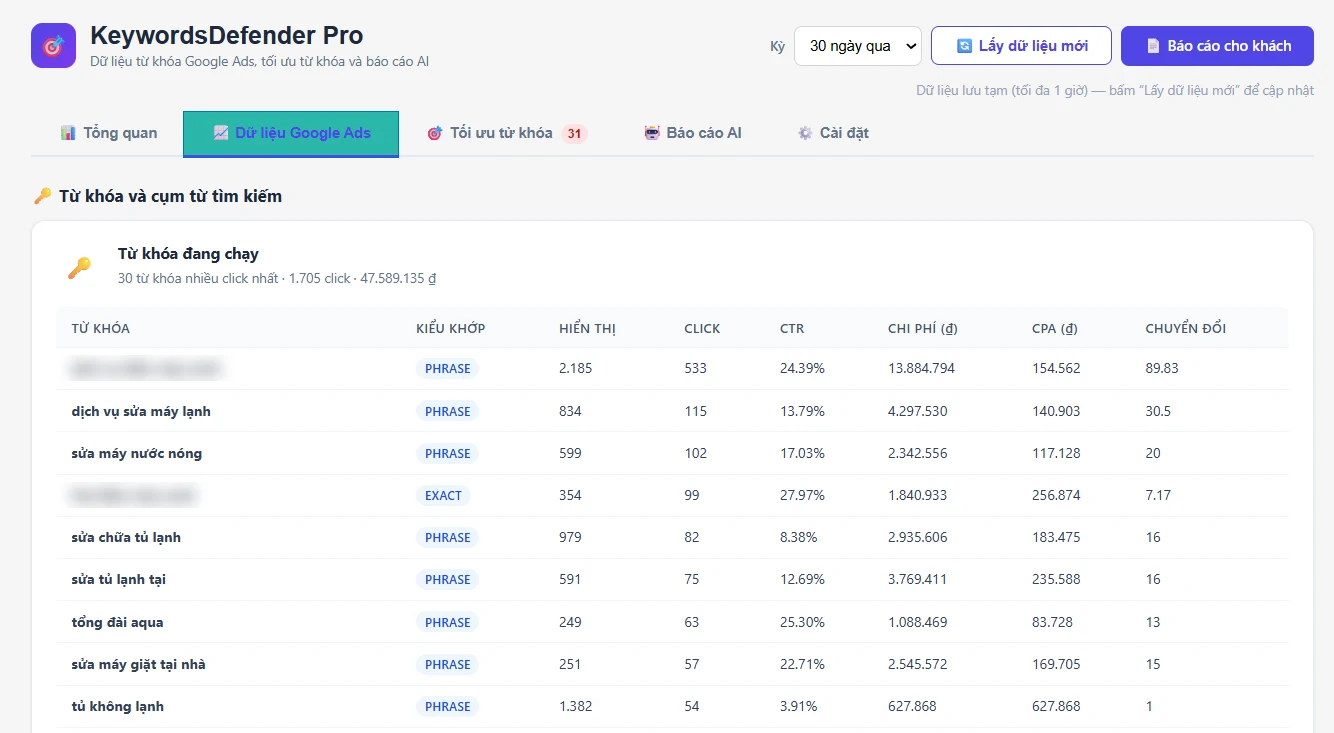Click the conversion value 89.83
Viewport: 1334px width, 733px height.
[x=1162, y=368]
